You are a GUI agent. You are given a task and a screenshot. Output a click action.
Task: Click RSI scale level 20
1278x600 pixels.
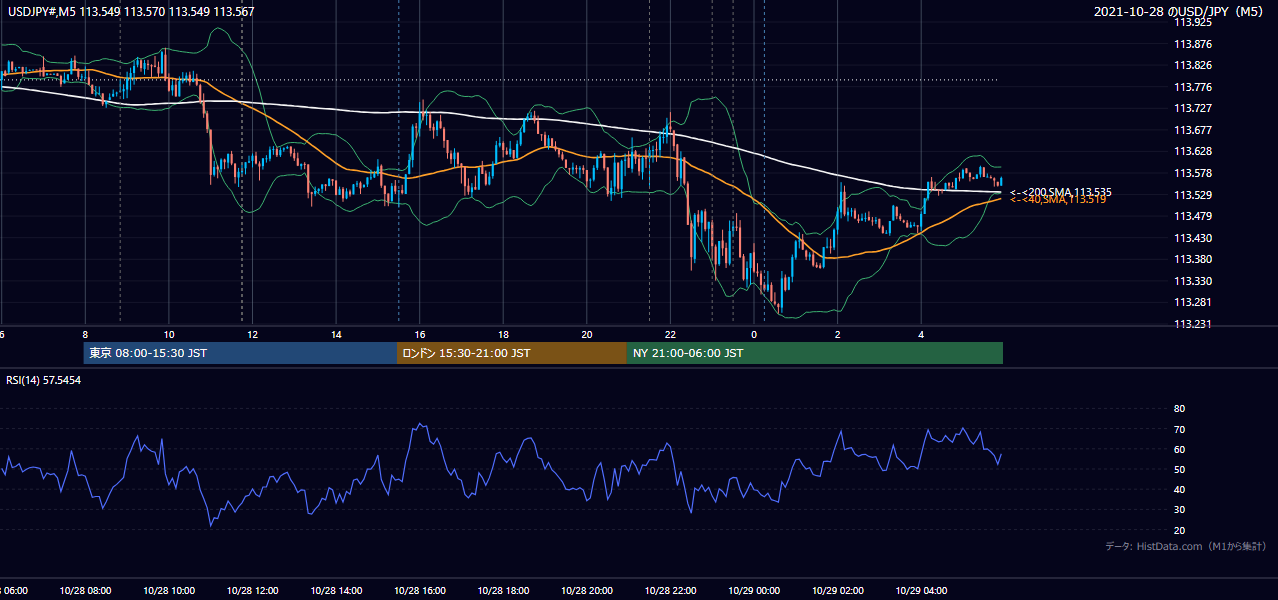coord(1179,530)
